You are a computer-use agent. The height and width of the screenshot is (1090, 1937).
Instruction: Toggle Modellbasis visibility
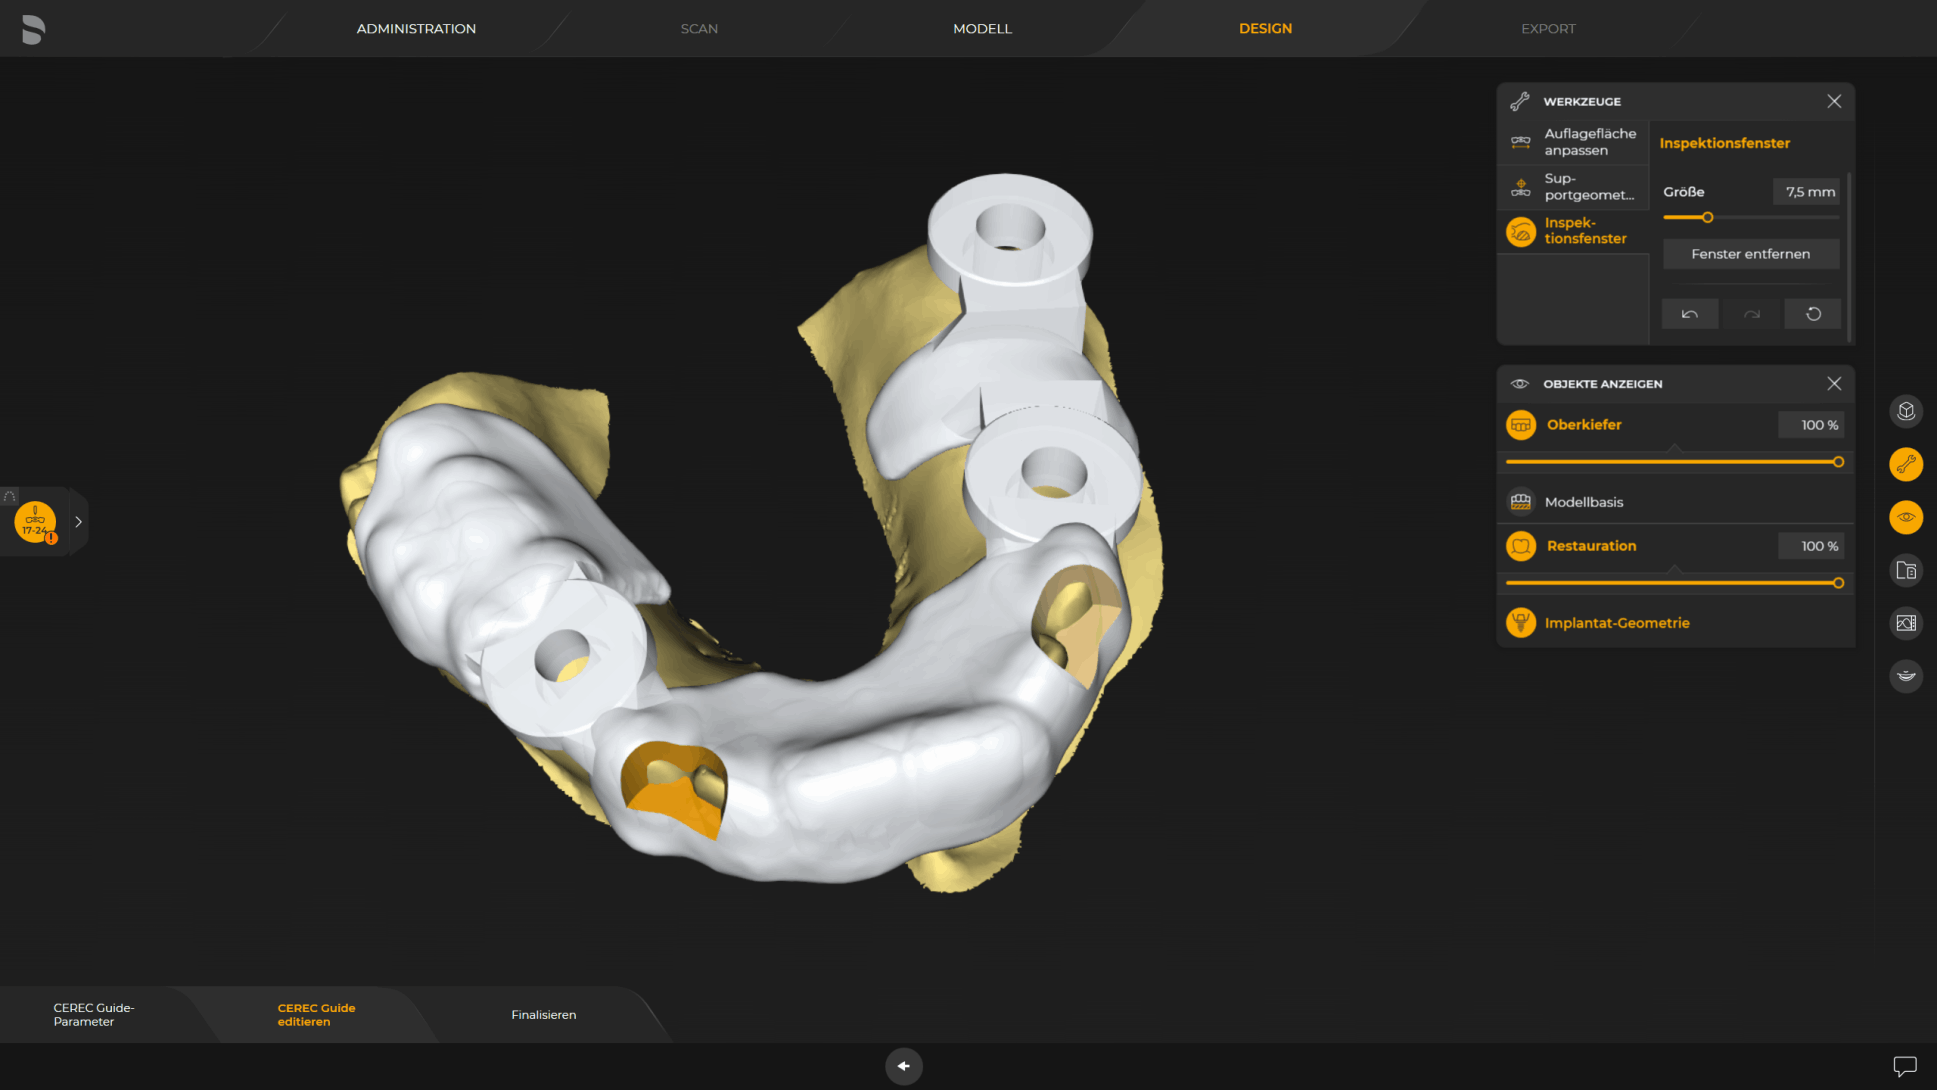tap(1521, 502)
